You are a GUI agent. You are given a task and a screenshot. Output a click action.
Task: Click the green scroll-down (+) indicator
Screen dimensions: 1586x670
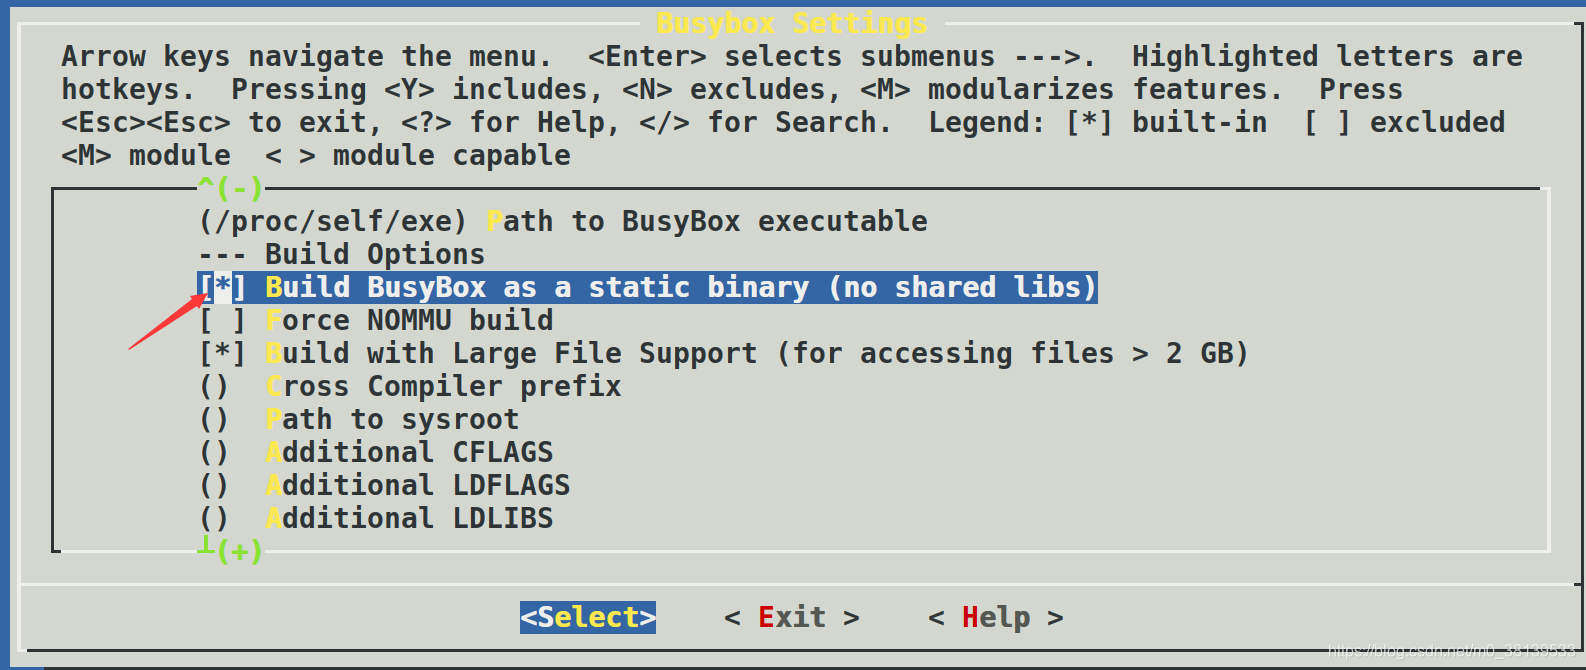pyautogui.click(x=231, y=550)
